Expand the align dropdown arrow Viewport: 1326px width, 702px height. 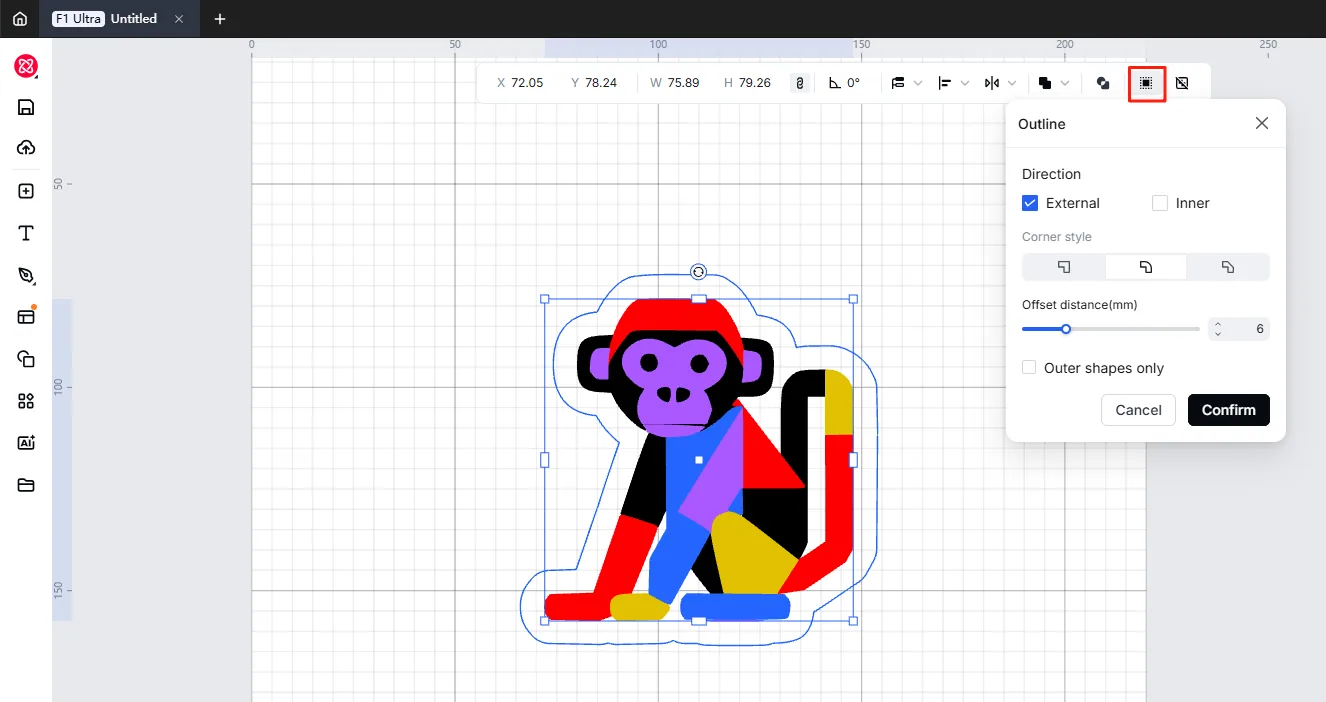point(965,83)
